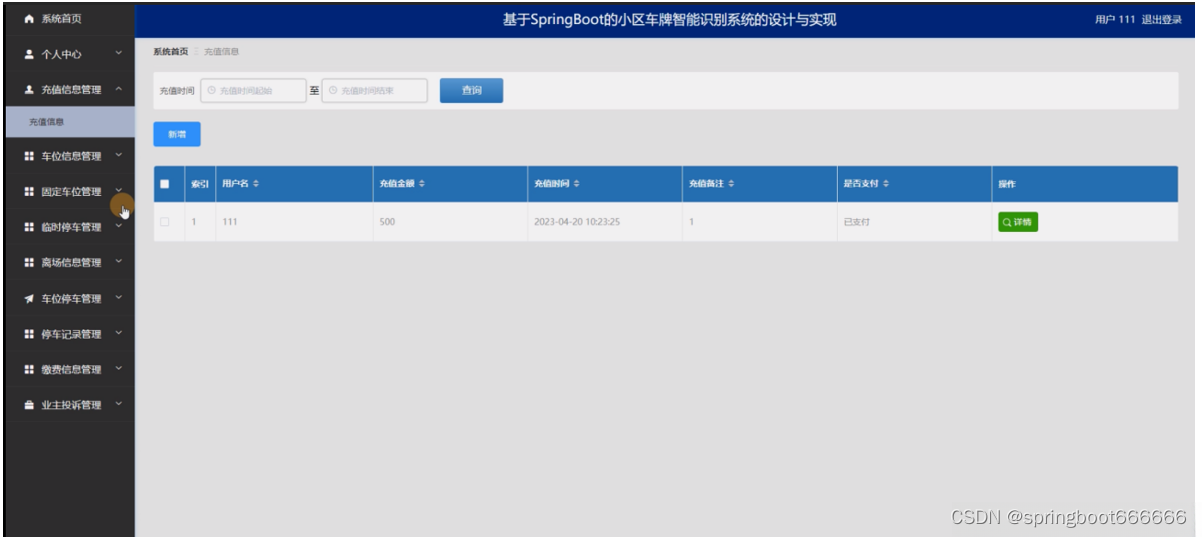The image size is (1202, 537).
Task: Expand the 停车记录管理 menu chevron
Action: [119, 334]
